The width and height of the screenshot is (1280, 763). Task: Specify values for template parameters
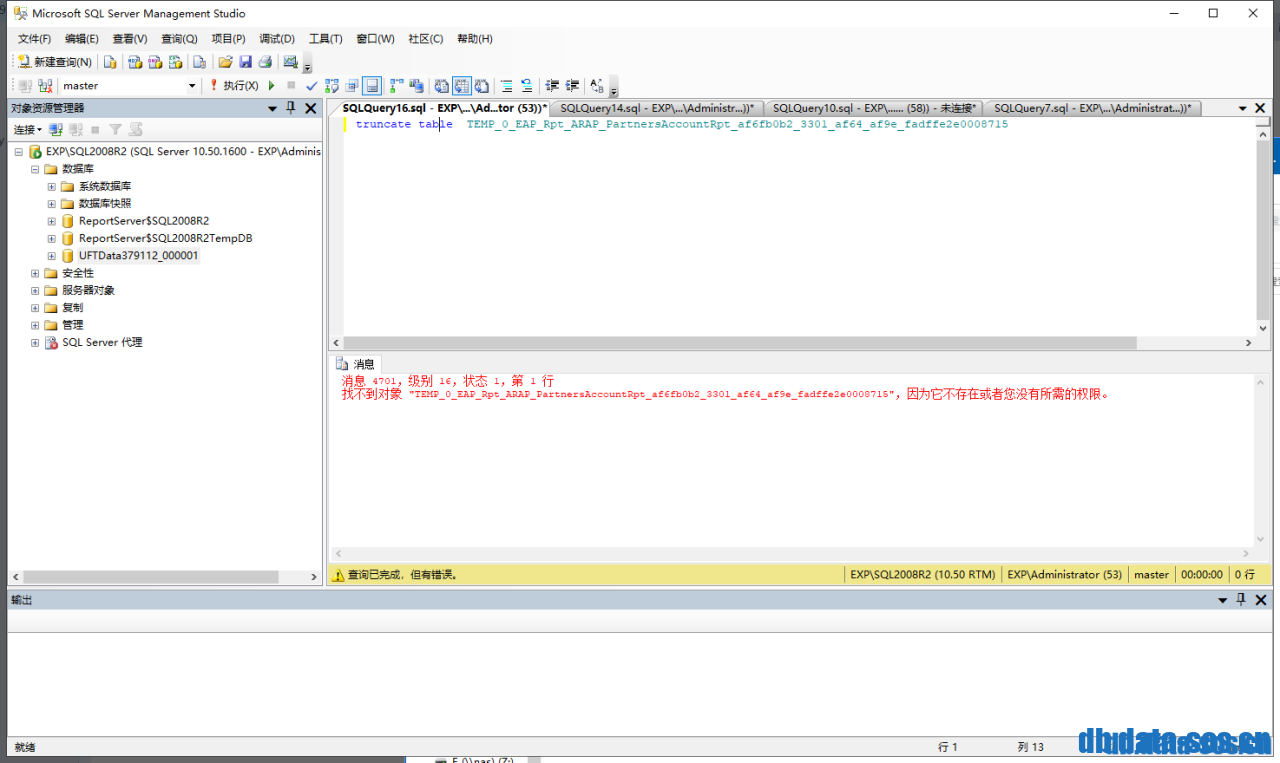click(596, 86)
